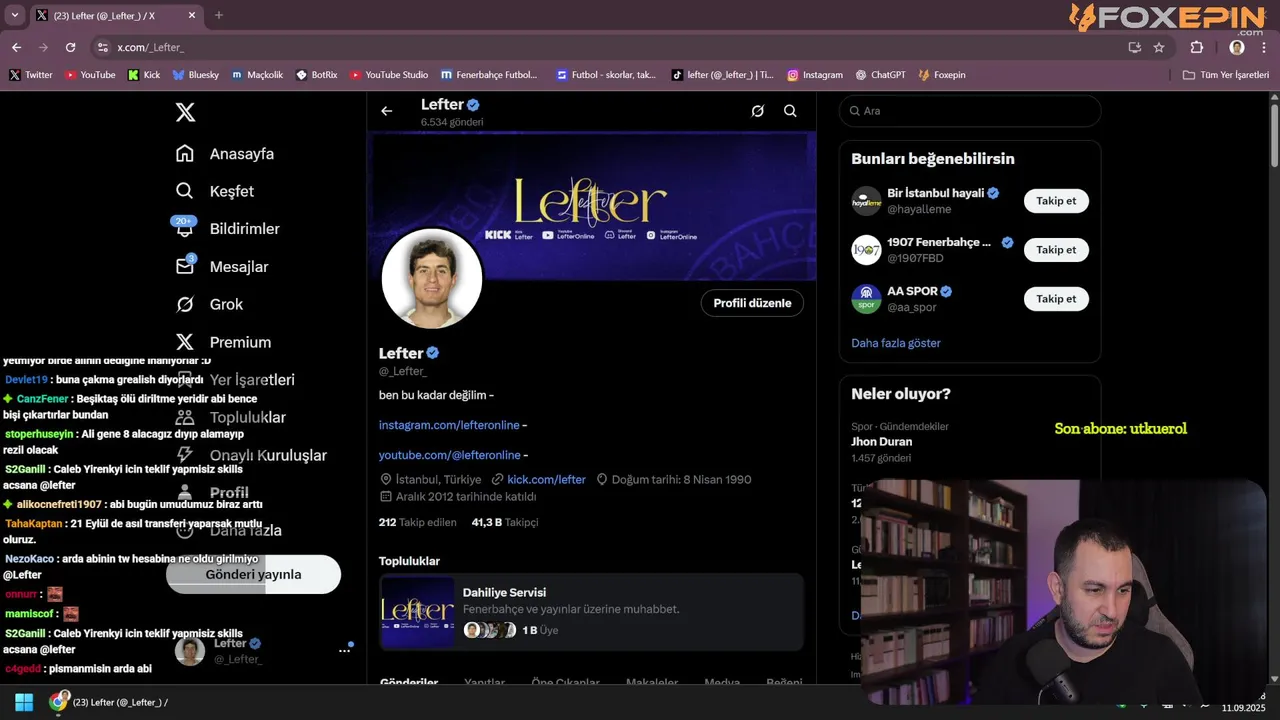Viewport: 1280px width, 720px height.
Task: Open a new Chrome tab
Action: pyautogui.click(x=218, y=15)
